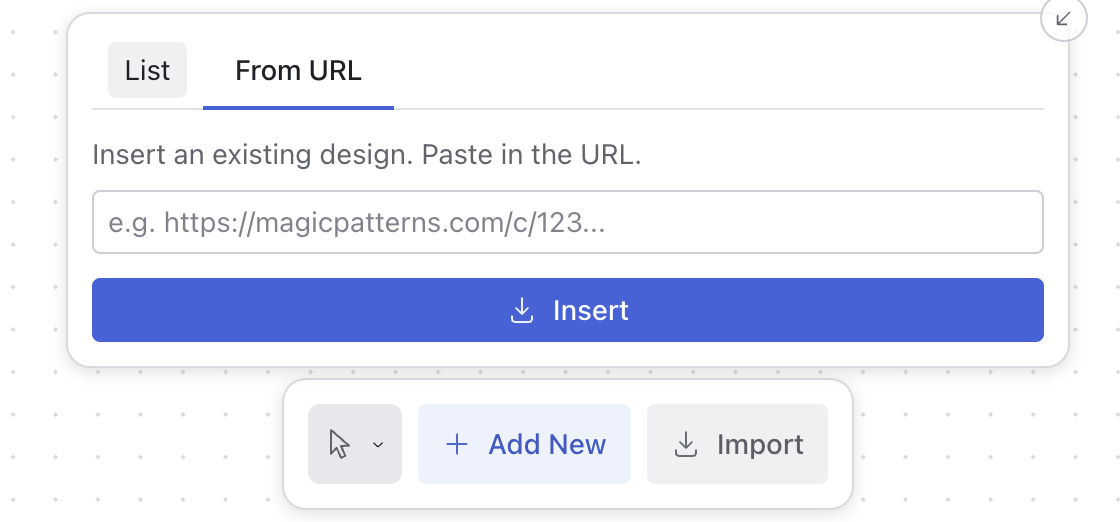Click the 'Insert an existing design' helper text

click(x=366, y=155)
